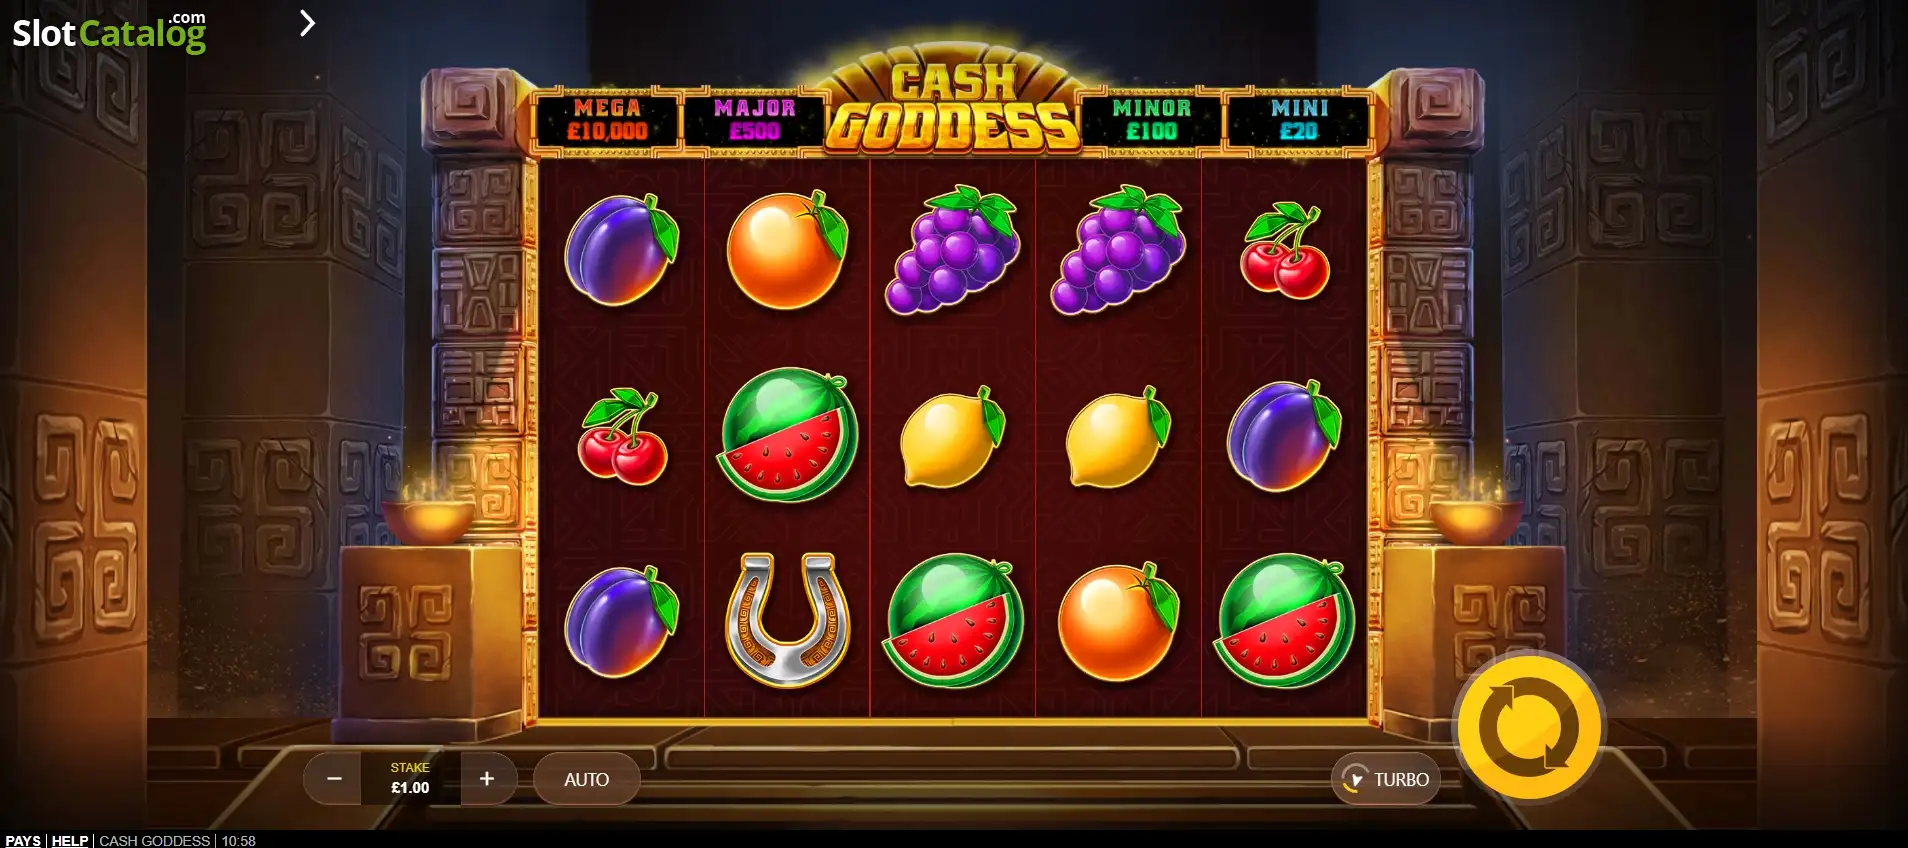Select the MEGA £10,000 jackpot panel
This screenshot has height=848, width=1908.
(x=607, y=120)
